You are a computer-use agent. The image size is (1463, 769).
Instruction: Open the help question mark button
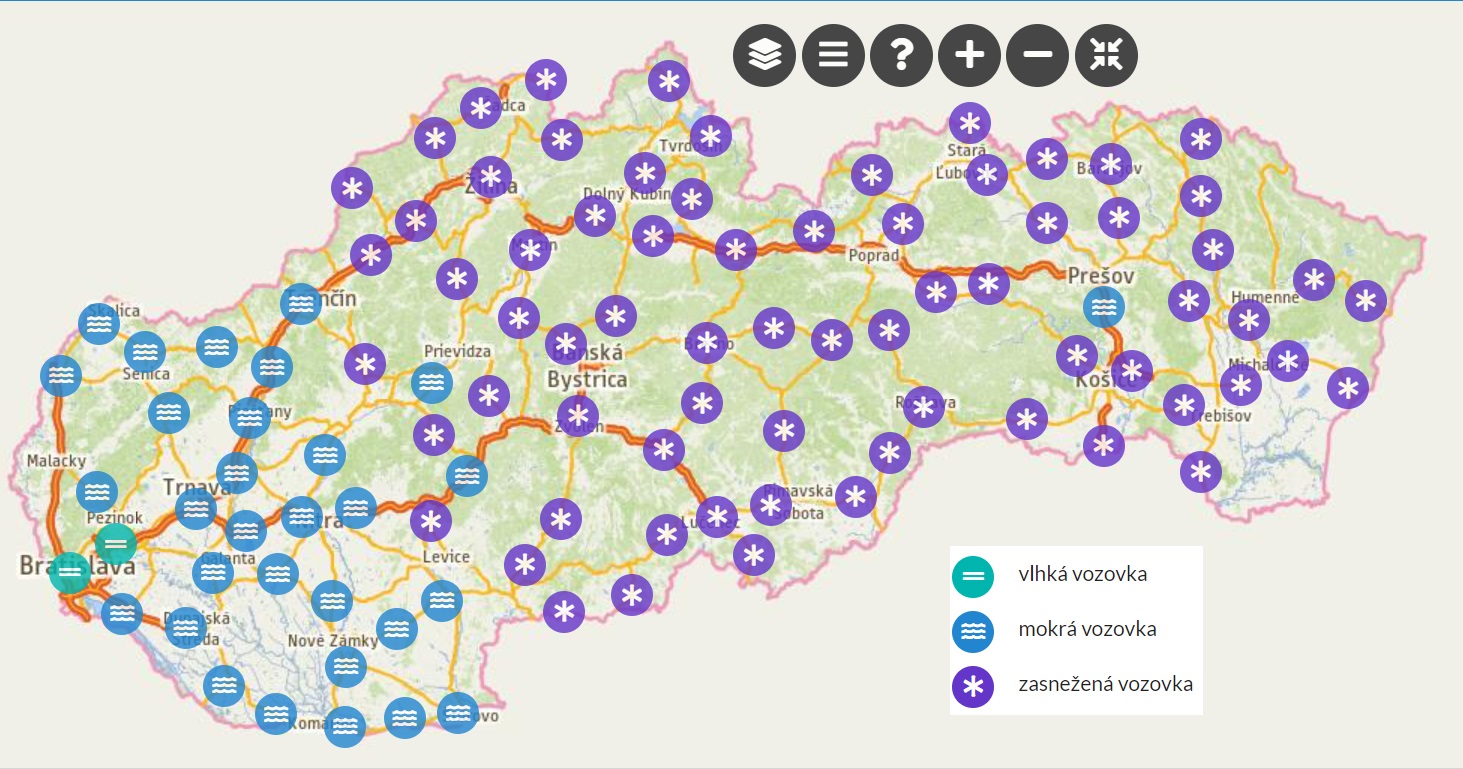click(901, 55)
